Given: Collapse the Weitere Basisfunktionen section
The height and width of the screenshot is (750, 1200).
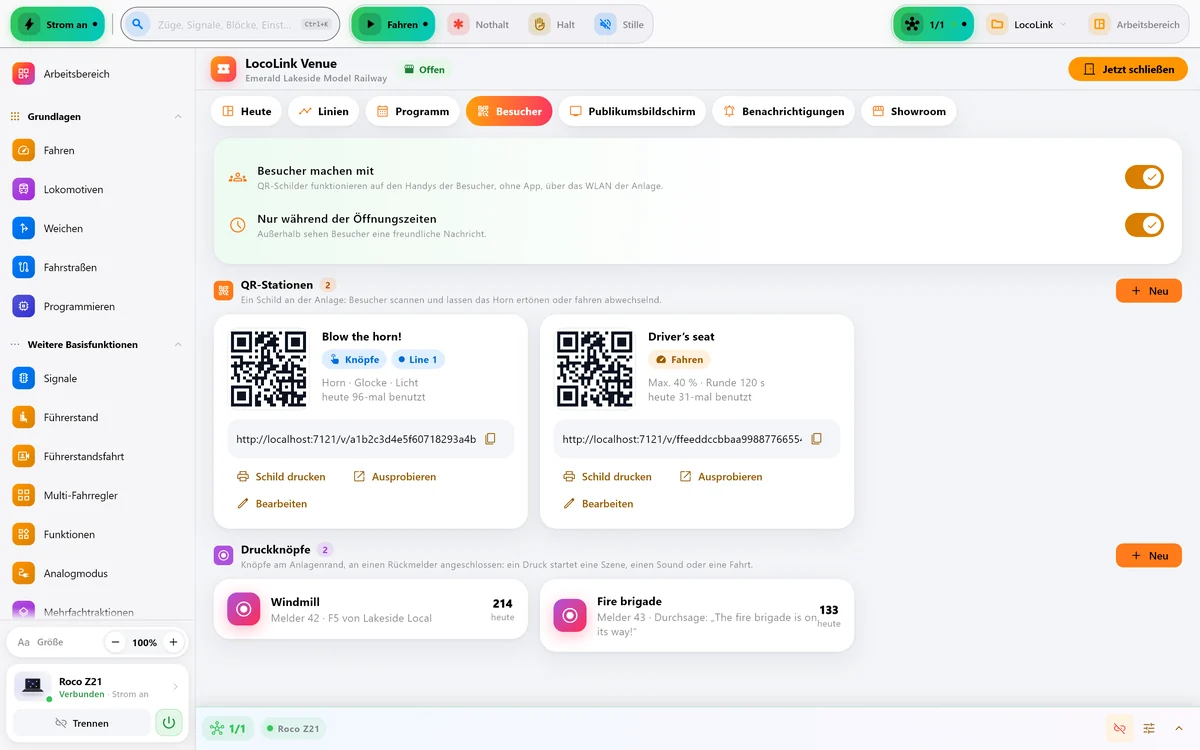Looking at the screenshot, I should [x=178, y=345].
